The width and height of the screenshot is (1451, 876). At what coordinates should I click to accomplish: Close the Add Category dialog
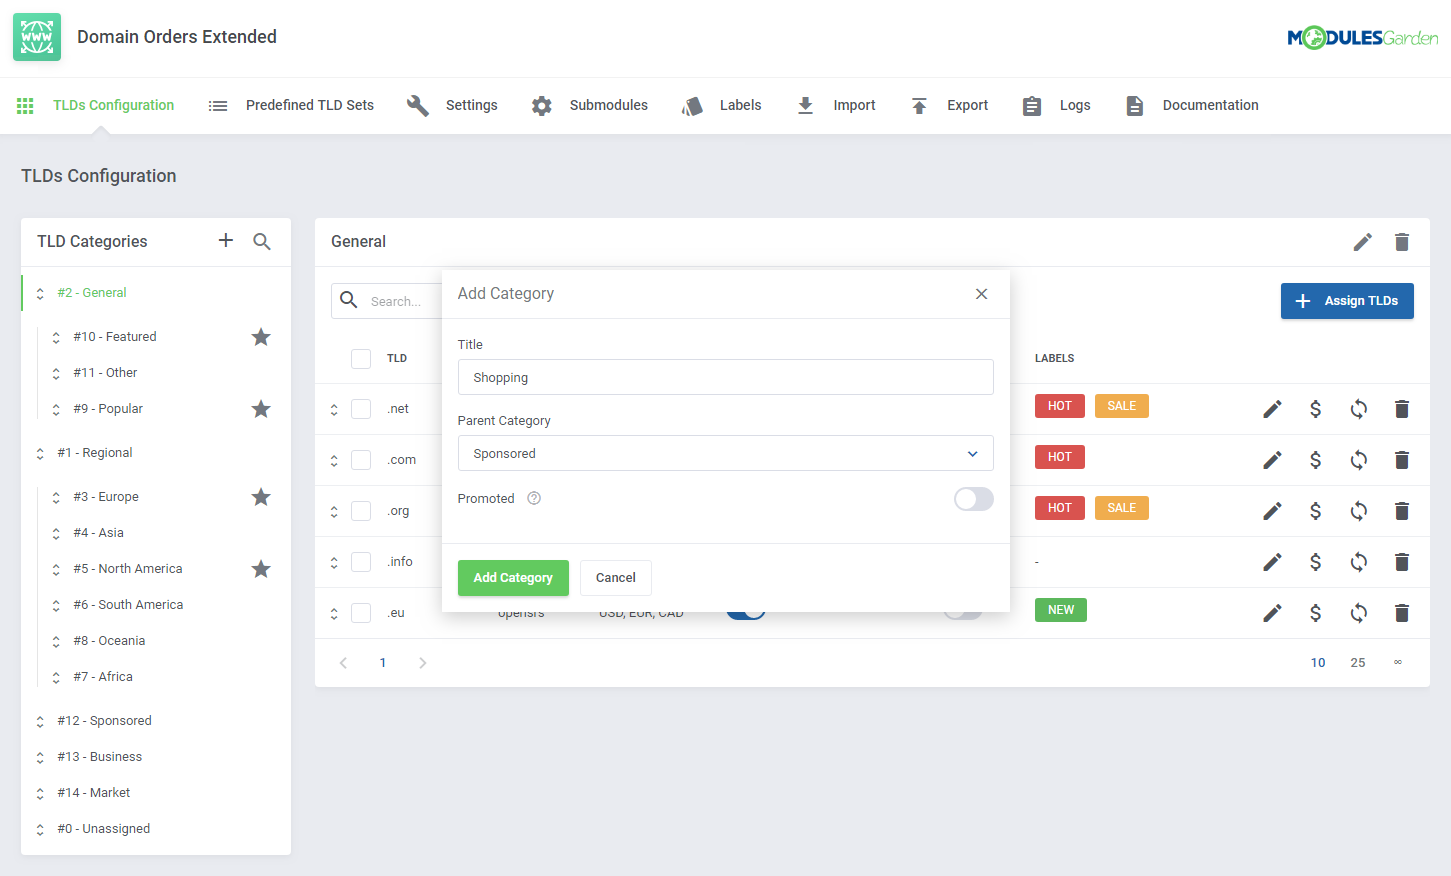[981, 294]
